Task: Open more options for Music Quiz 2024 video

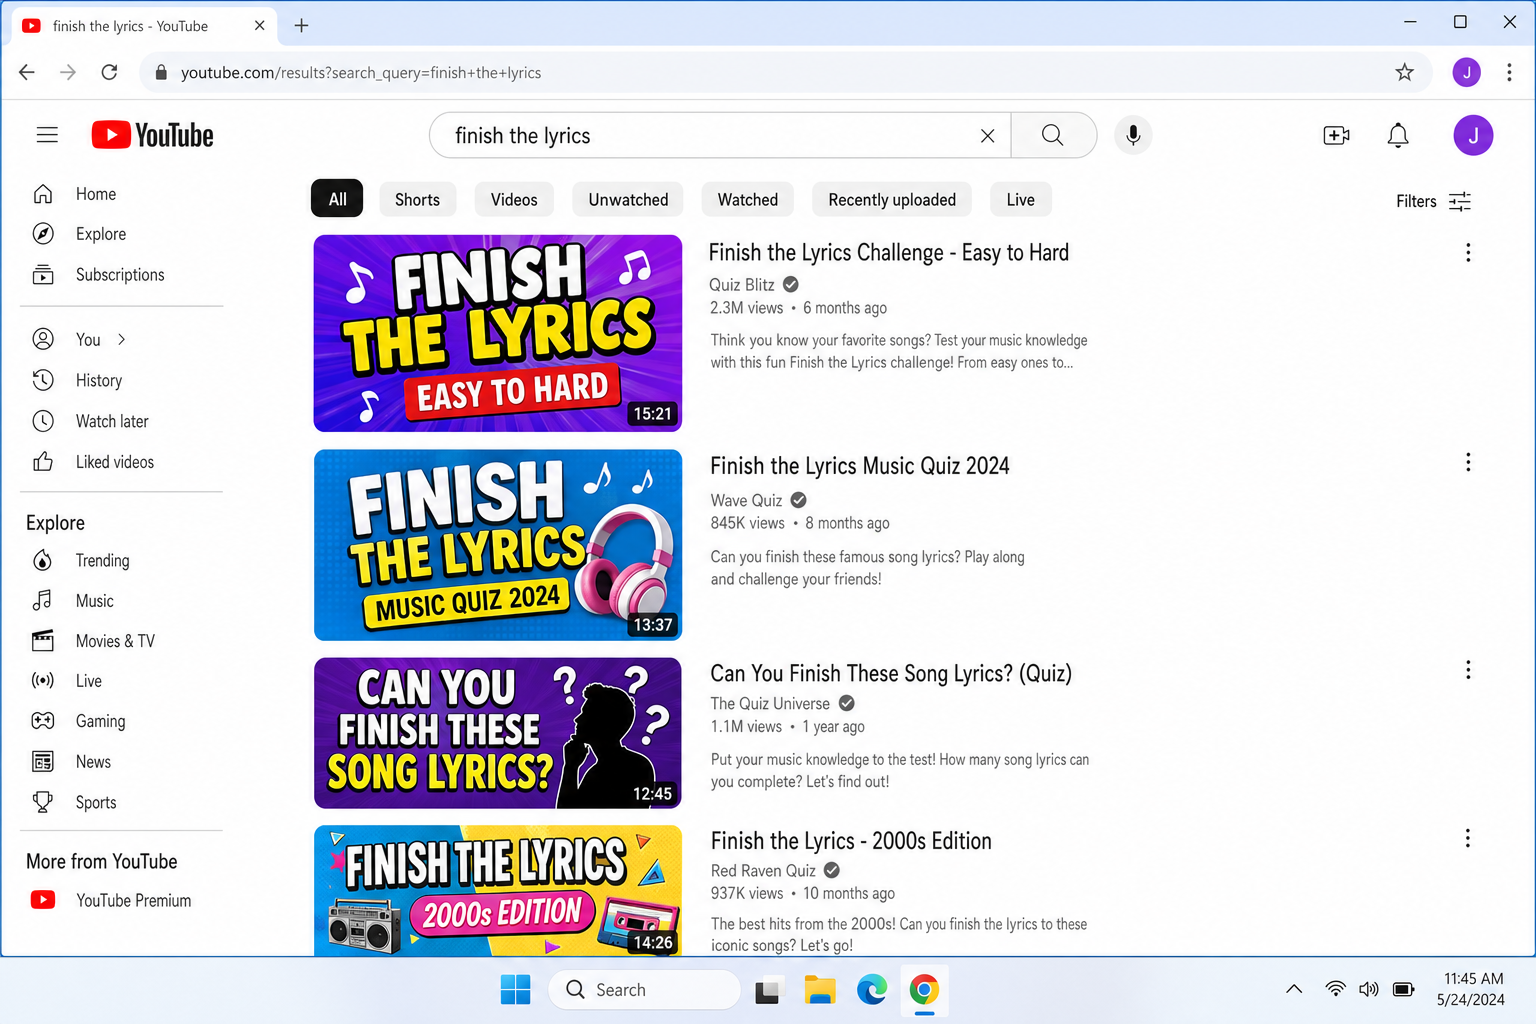Action: point(1468,462)
